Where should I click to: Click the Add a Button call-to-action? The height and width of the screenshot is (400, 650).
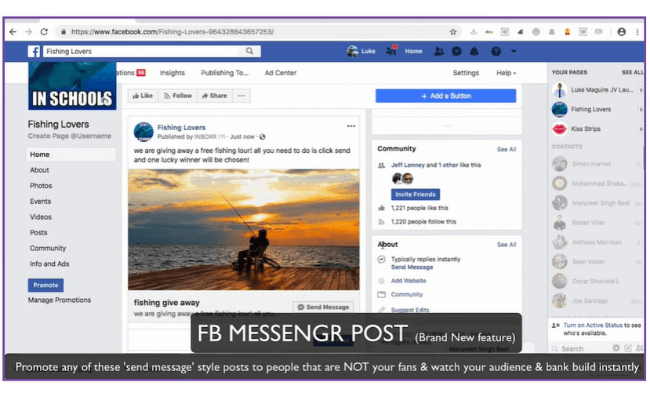(x=446, y=96)
